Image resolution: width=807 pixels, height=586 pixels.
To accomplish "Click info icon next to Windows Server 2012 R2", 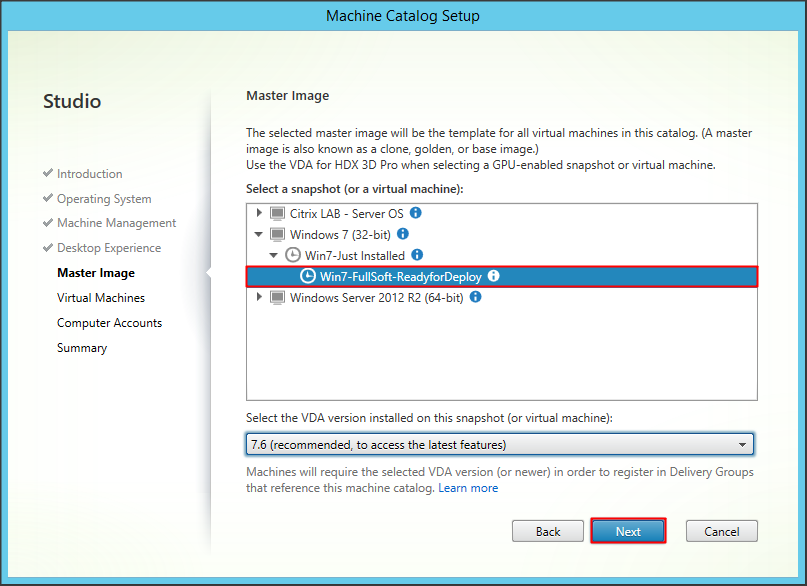I will pyautogui.click(x=476, y=297).
